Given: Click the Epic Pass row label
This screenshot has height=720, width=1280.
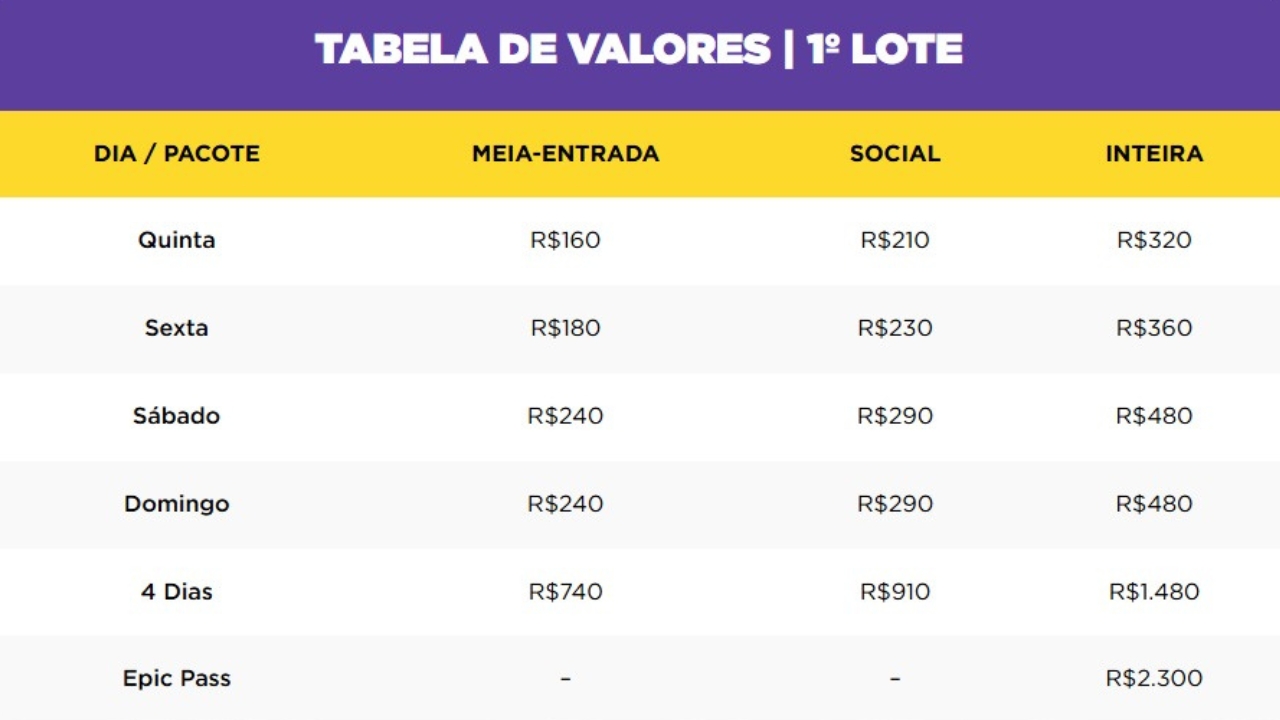Looking at the screenshot, I should tap(177, 678).
